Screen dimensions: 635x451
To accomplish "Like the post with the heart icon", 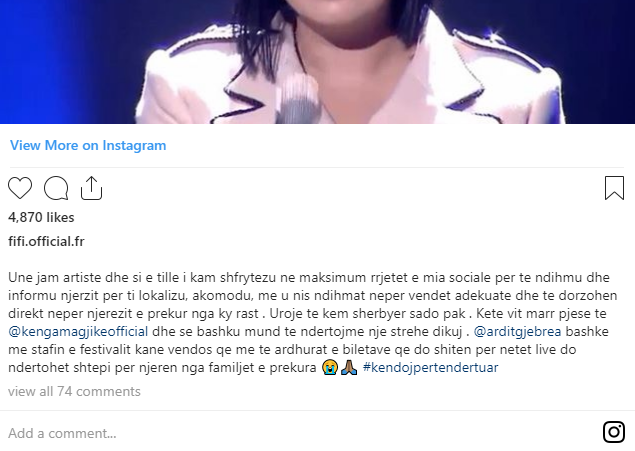I will click(x=20, y=188).
